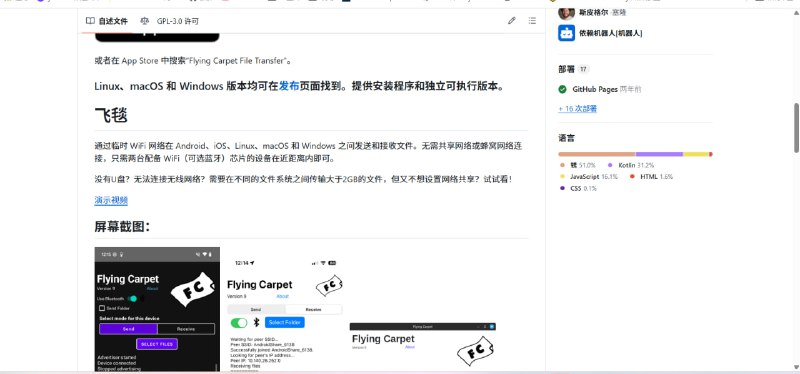Click FC carpet logo in iOS screenshot
Screen dimensions: 800x374
click(329, 285)
